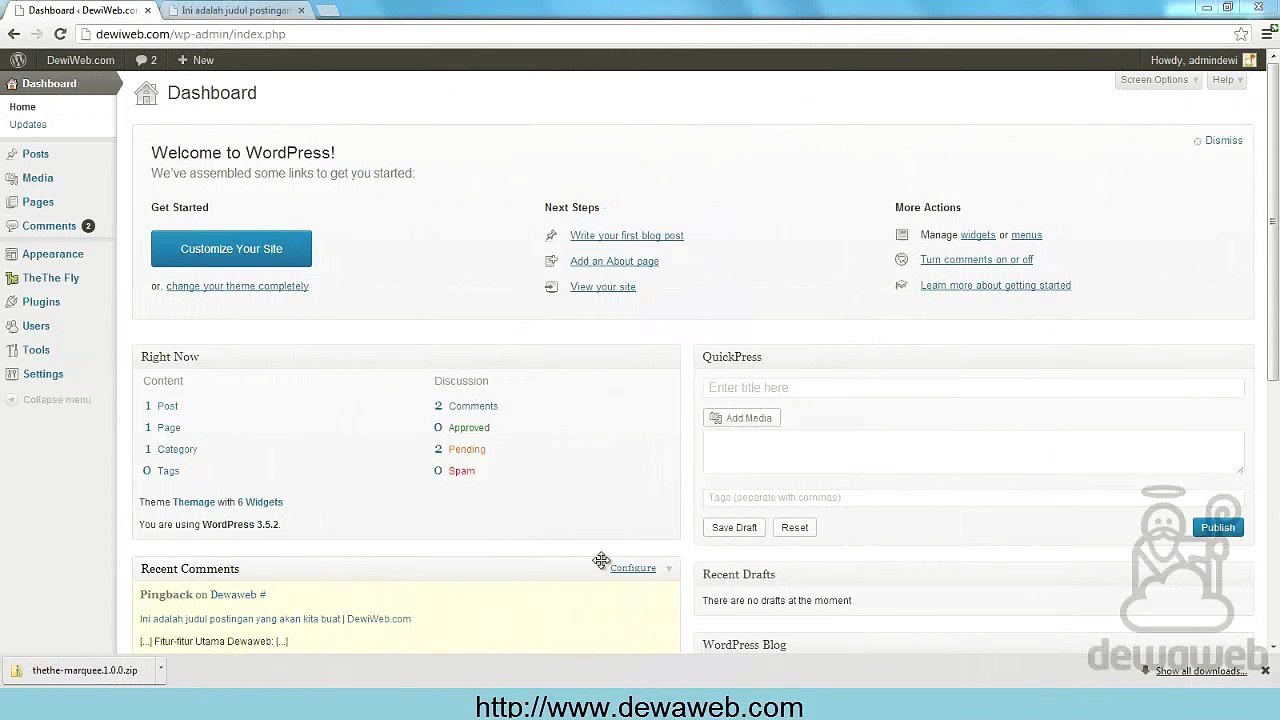The image size is (1280, 720).
Task: Click the Plugins icon in sidebar
Action: pos(12,302)
